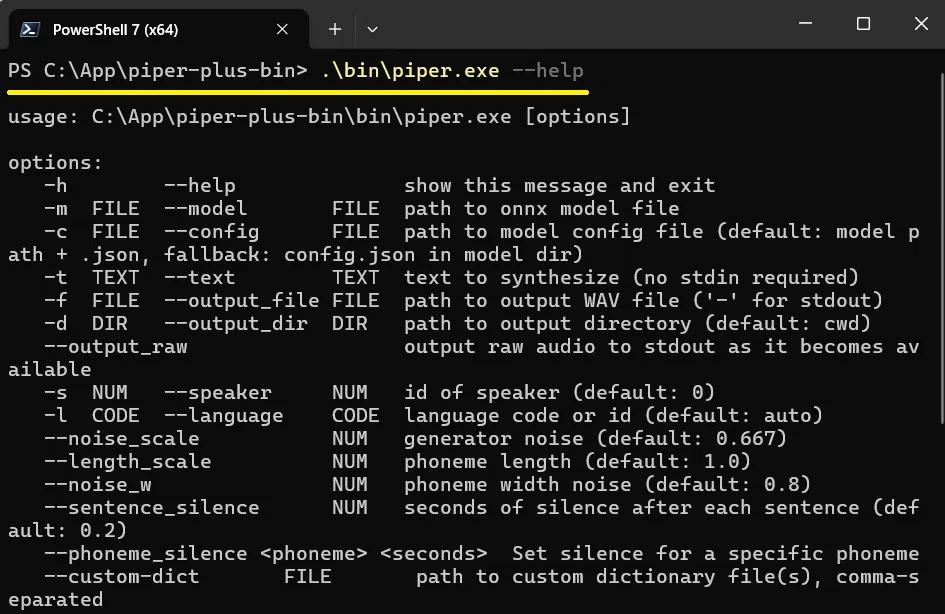Click the usage line showing piper.exe [options]
Image resolution: width=945 pixels, height=614 pixels.
pos(319,116)
